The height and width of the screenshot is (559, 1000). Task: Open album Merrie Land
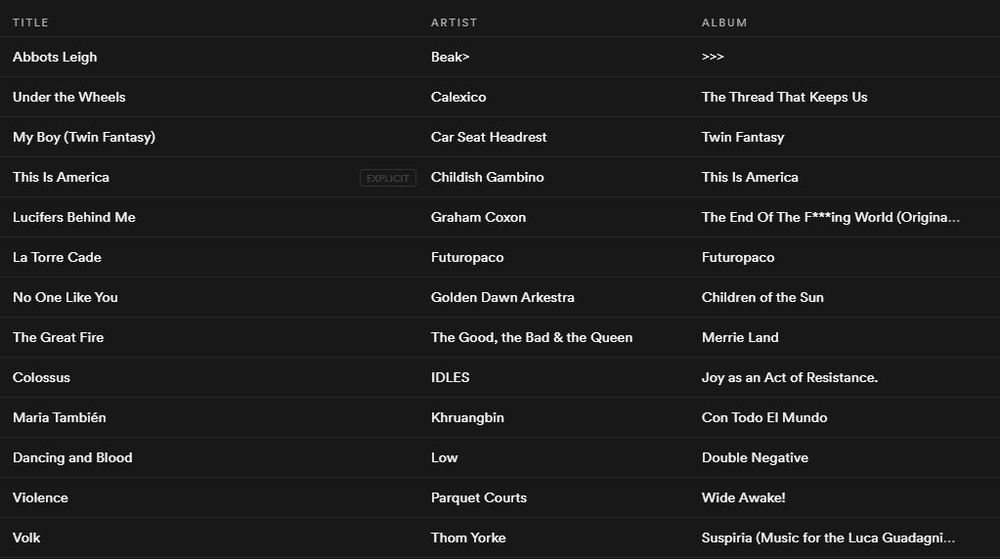pyautogui.click(x=740, y=337)
